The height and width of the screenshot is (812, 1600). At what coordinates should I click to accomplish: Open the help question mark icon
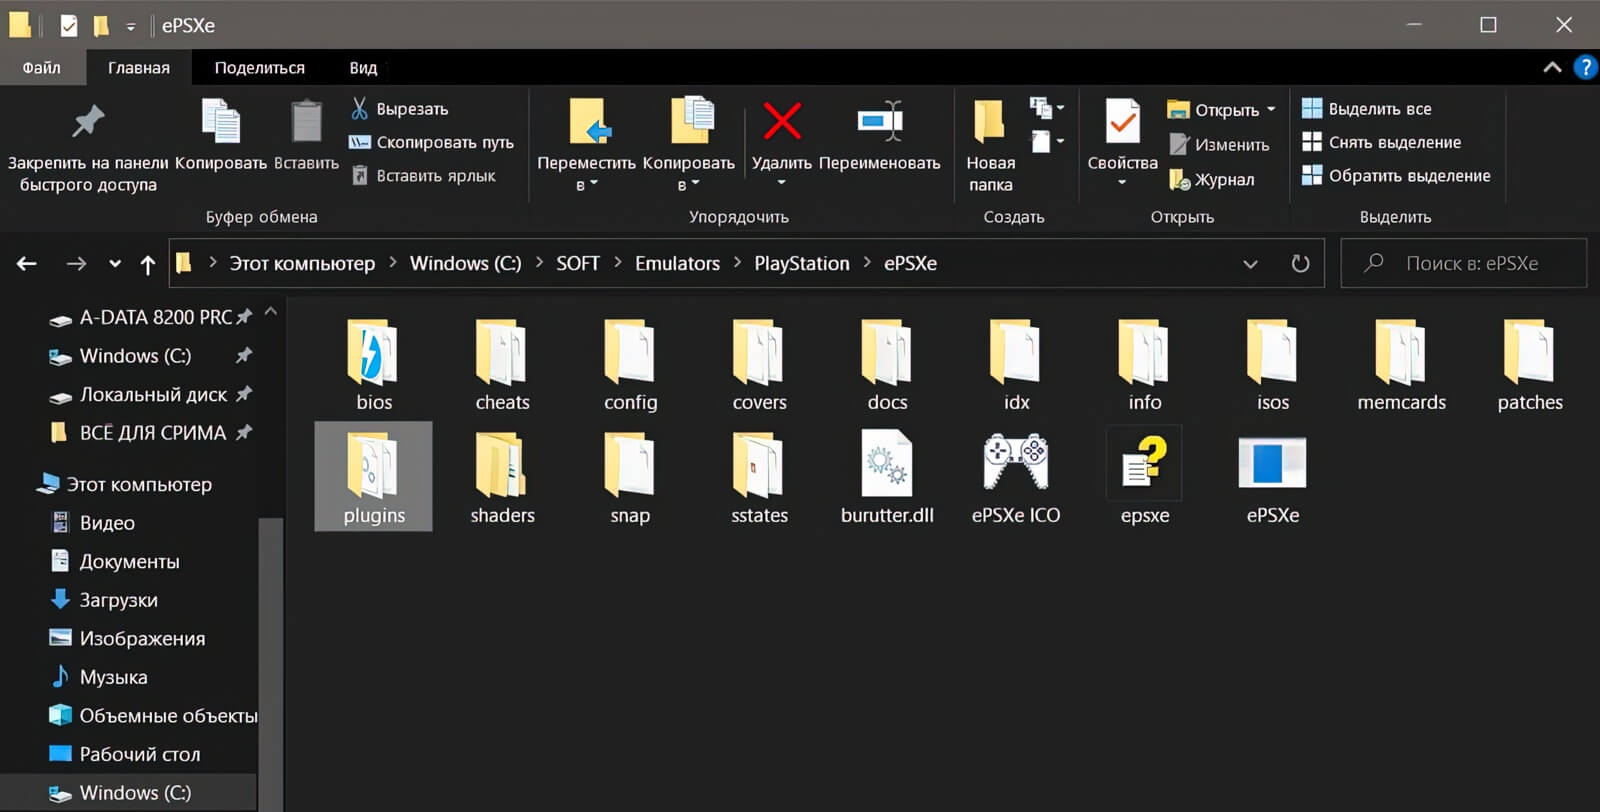(1585, 67)
